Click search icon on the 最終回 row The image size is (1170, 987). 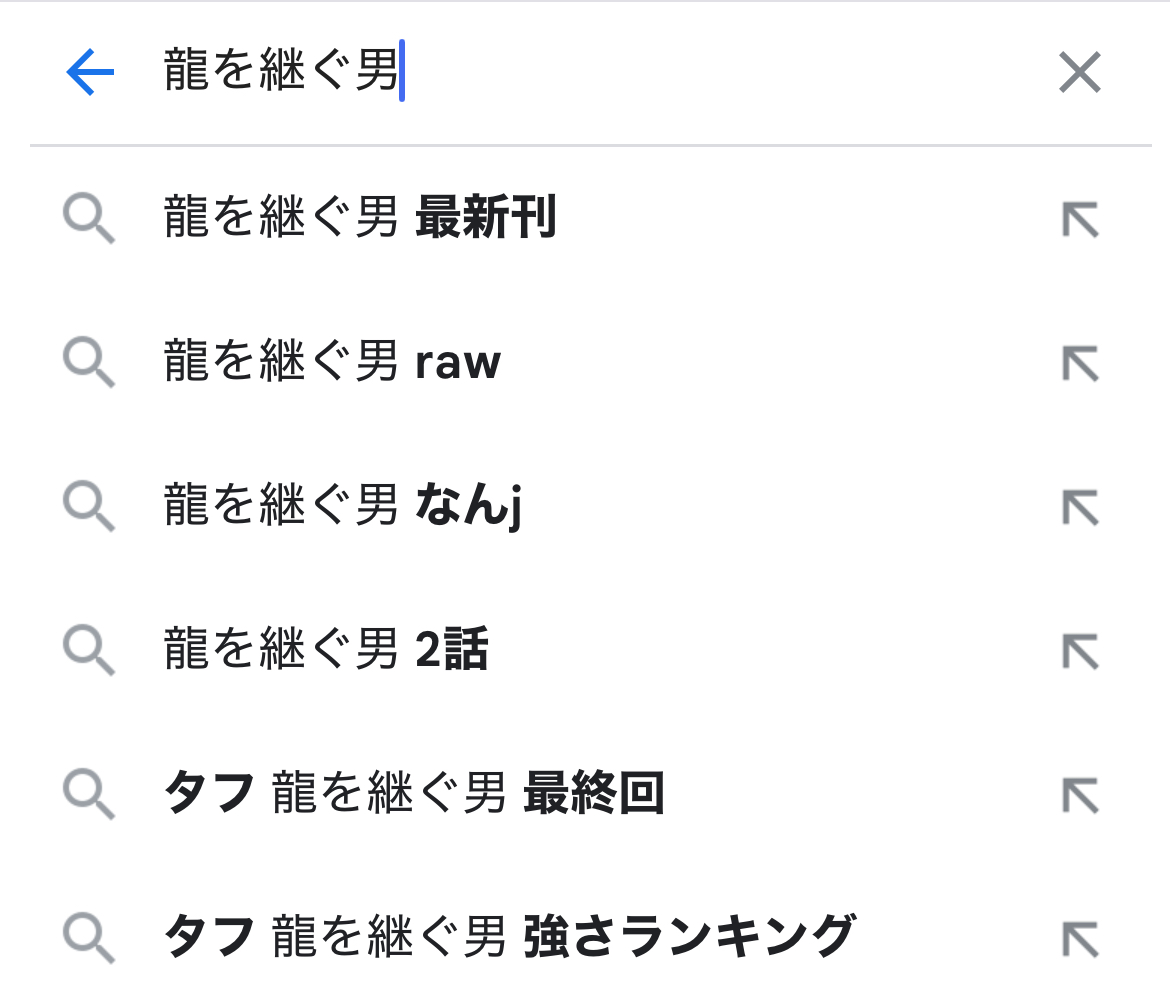coord(89,796)
